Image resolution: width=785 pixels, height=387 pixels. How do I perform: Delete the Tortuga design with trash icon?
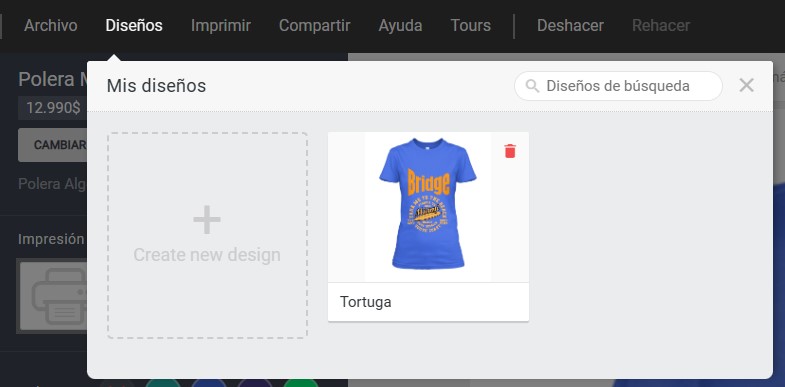click(x=510, y=151)
